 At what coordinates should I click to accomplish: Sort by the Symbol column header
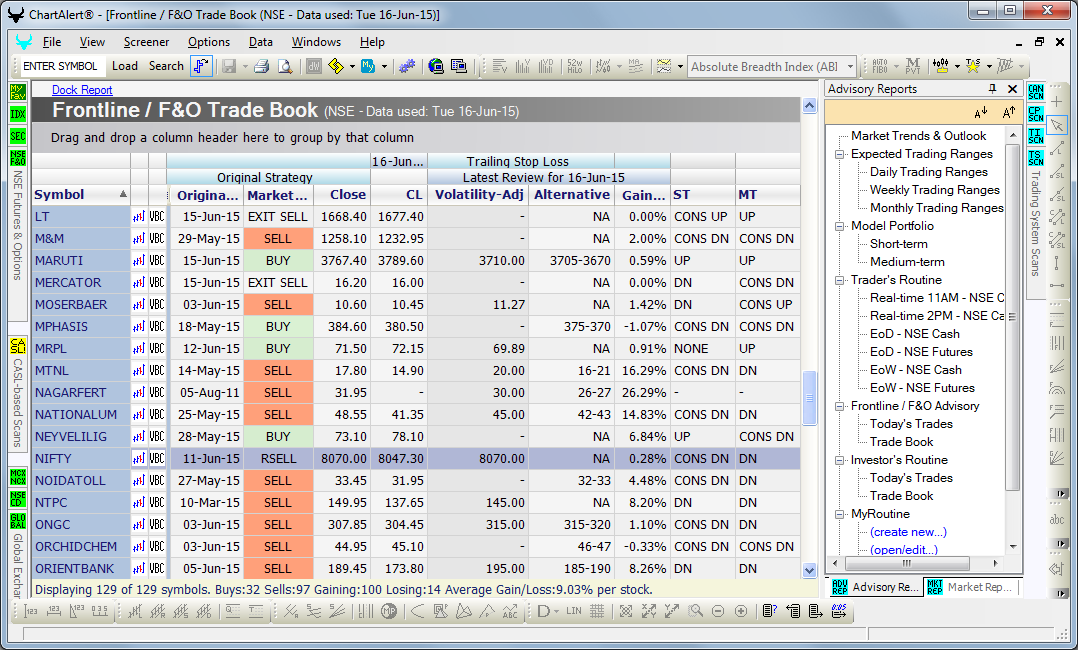point(80,195)
